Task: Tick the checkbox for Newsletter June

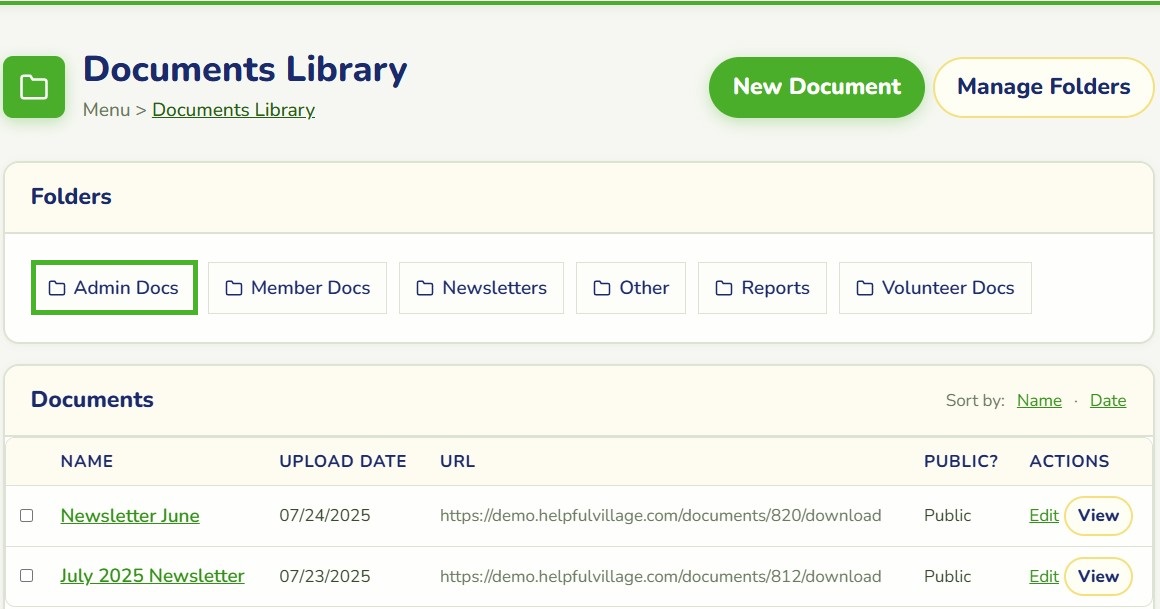Action: pos(27,515)
